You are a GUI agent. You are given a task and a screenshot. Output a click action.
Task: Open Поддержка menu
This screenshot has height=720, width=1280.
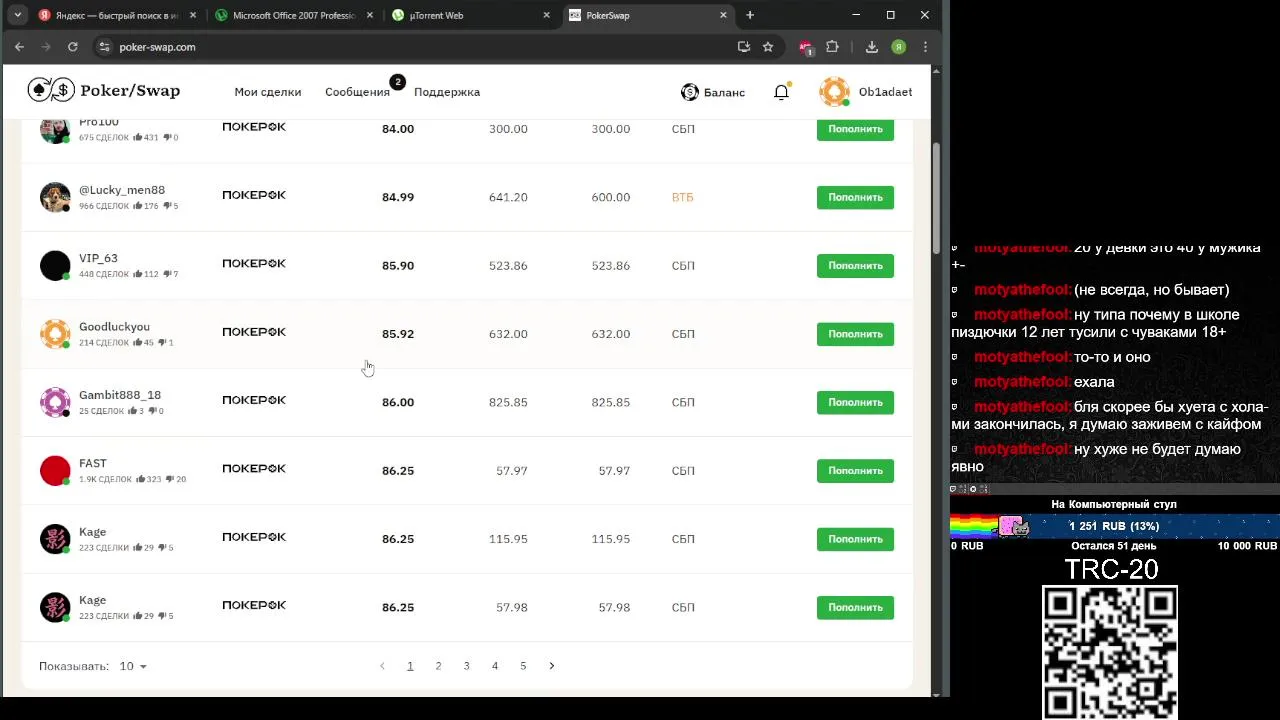(447, 92)
